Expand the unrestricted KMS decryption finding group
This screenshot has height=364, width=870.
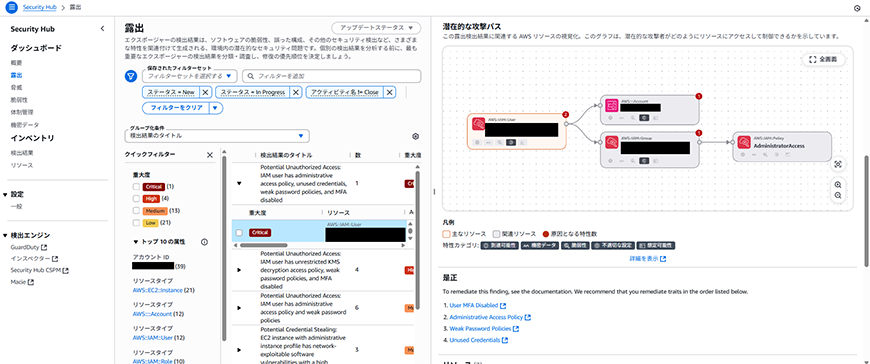[239, 270]
